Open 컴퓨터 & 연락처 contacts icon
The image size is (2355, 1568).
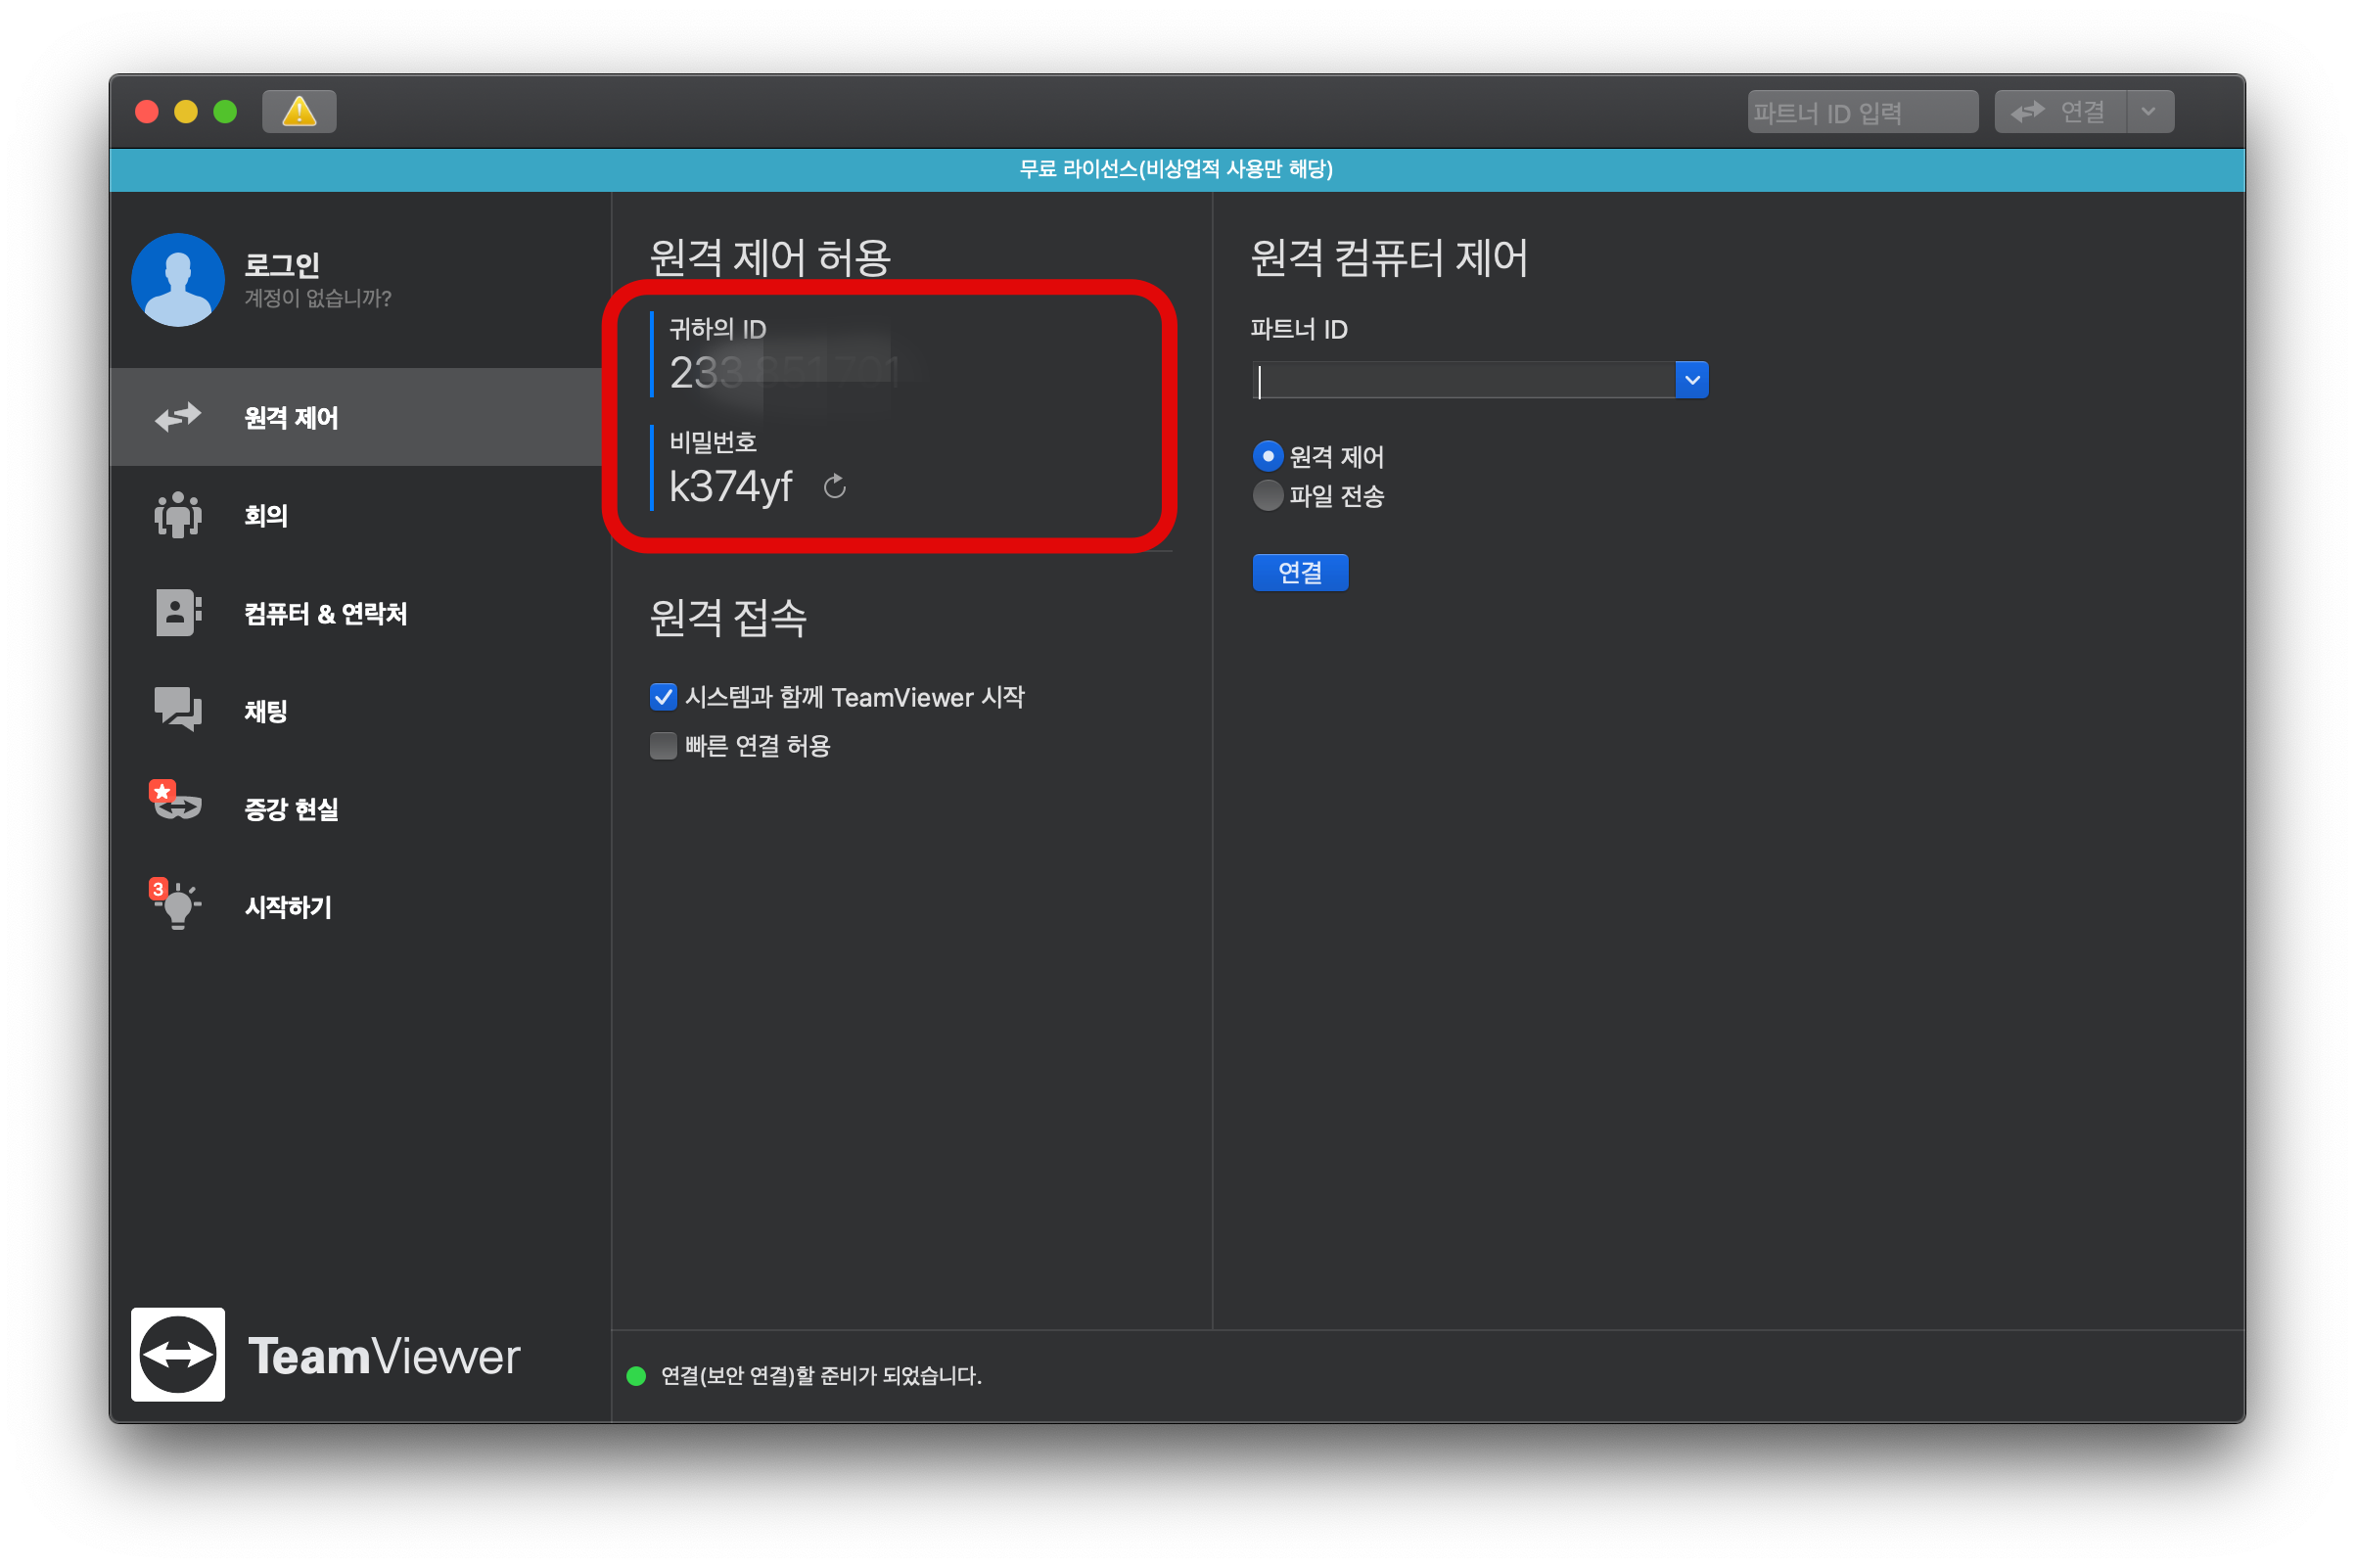pyautogui.click(x=178, y=613)
